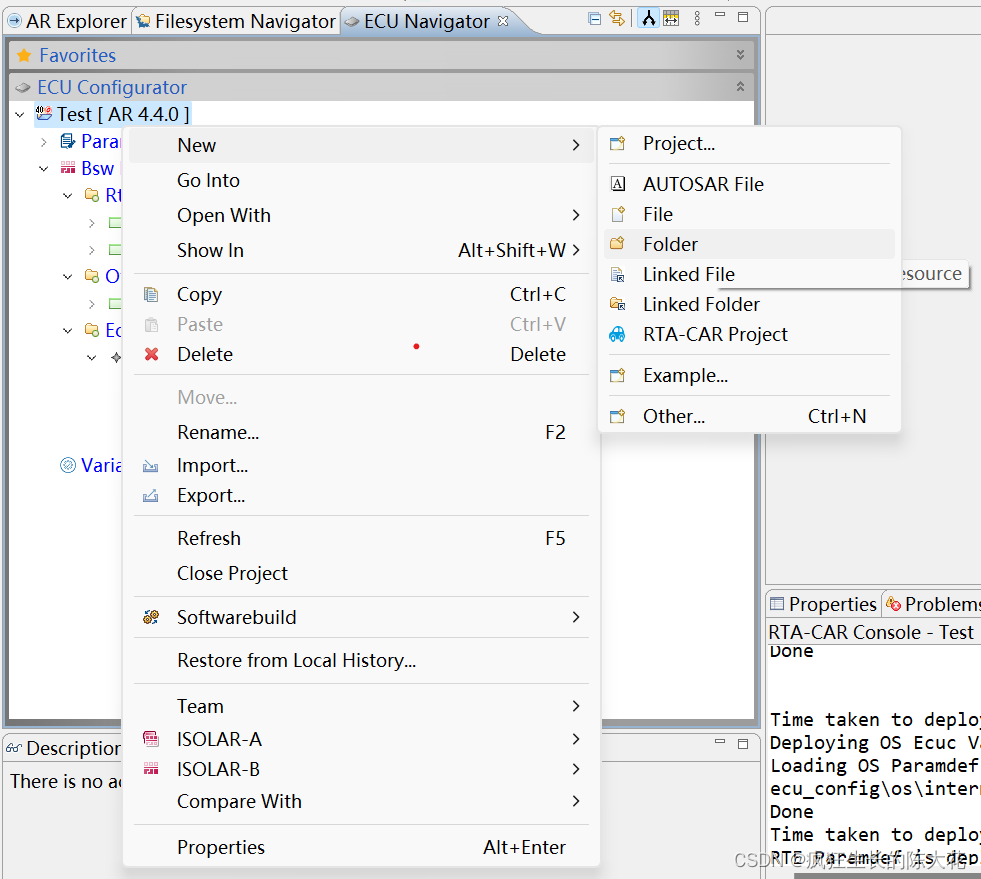Collapse the Test [ AR 4.4.0 ] node
This screenshot has width=981, height=879.
point(19,114)
